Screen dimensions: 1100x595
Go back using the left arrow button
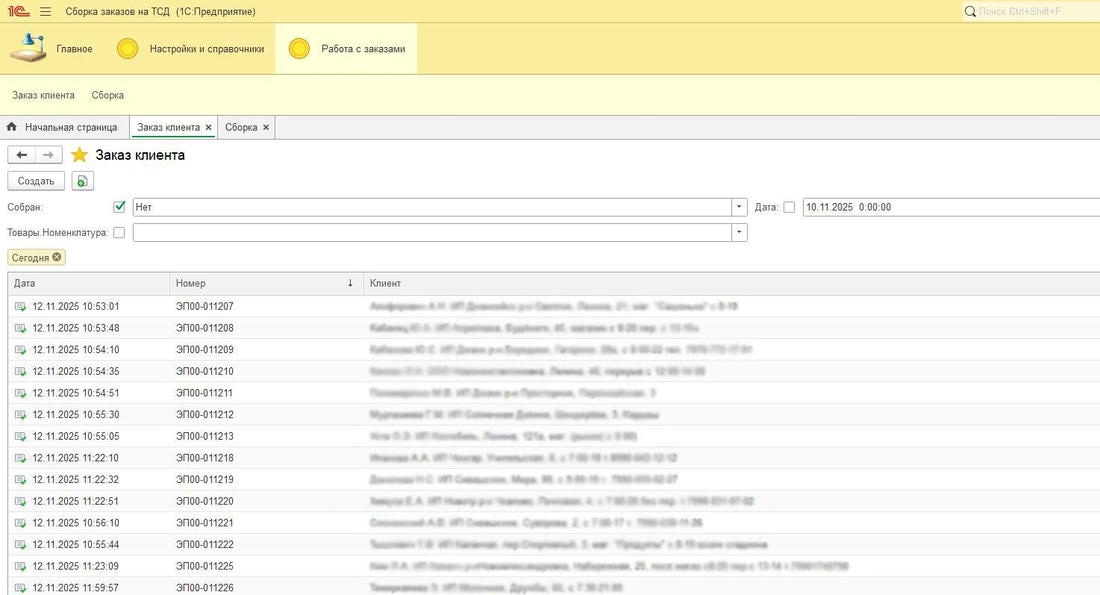pos(21,155)
